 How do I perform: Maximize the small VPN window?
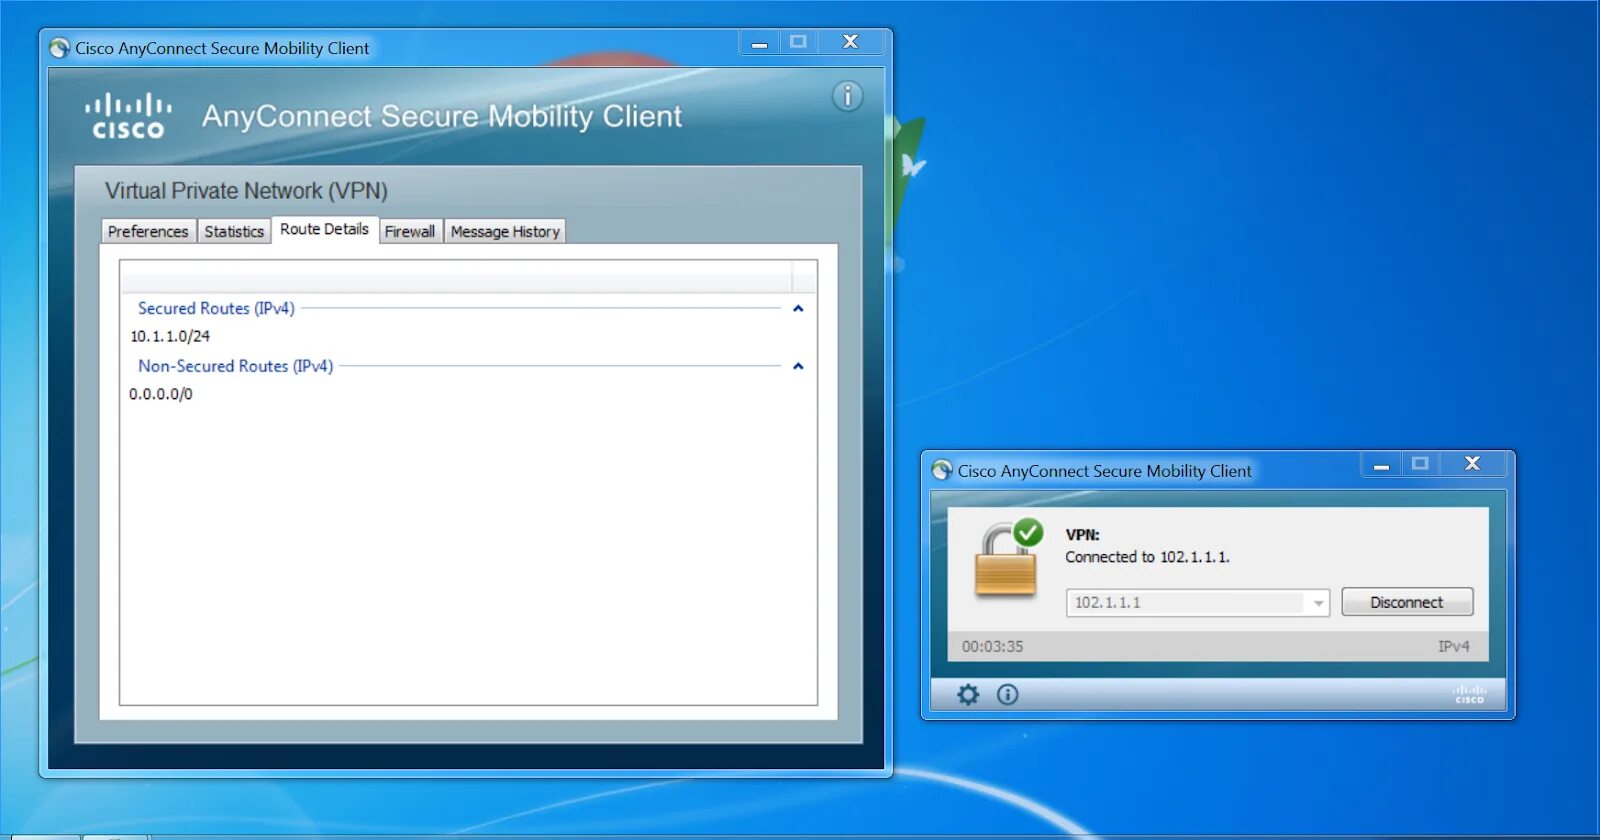click(x=1420, y=464)
